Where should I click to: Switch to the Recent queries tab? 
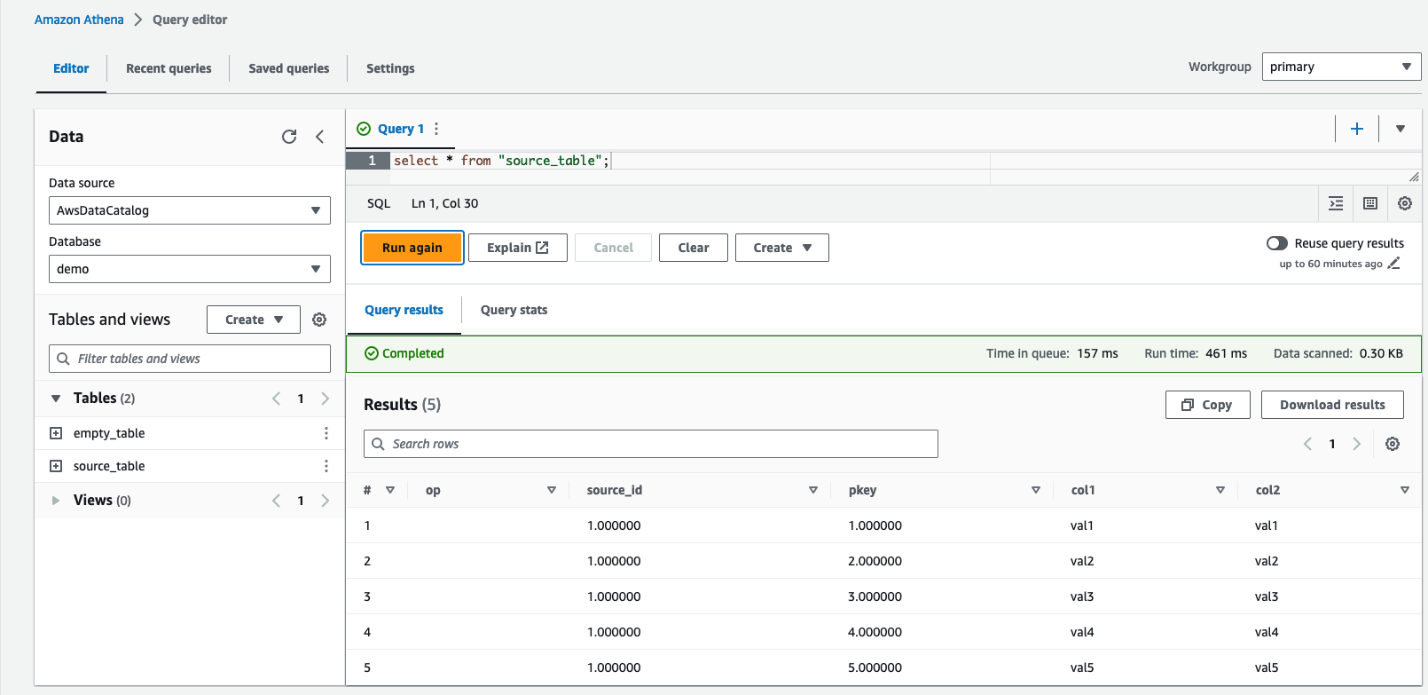click(168, 68)
